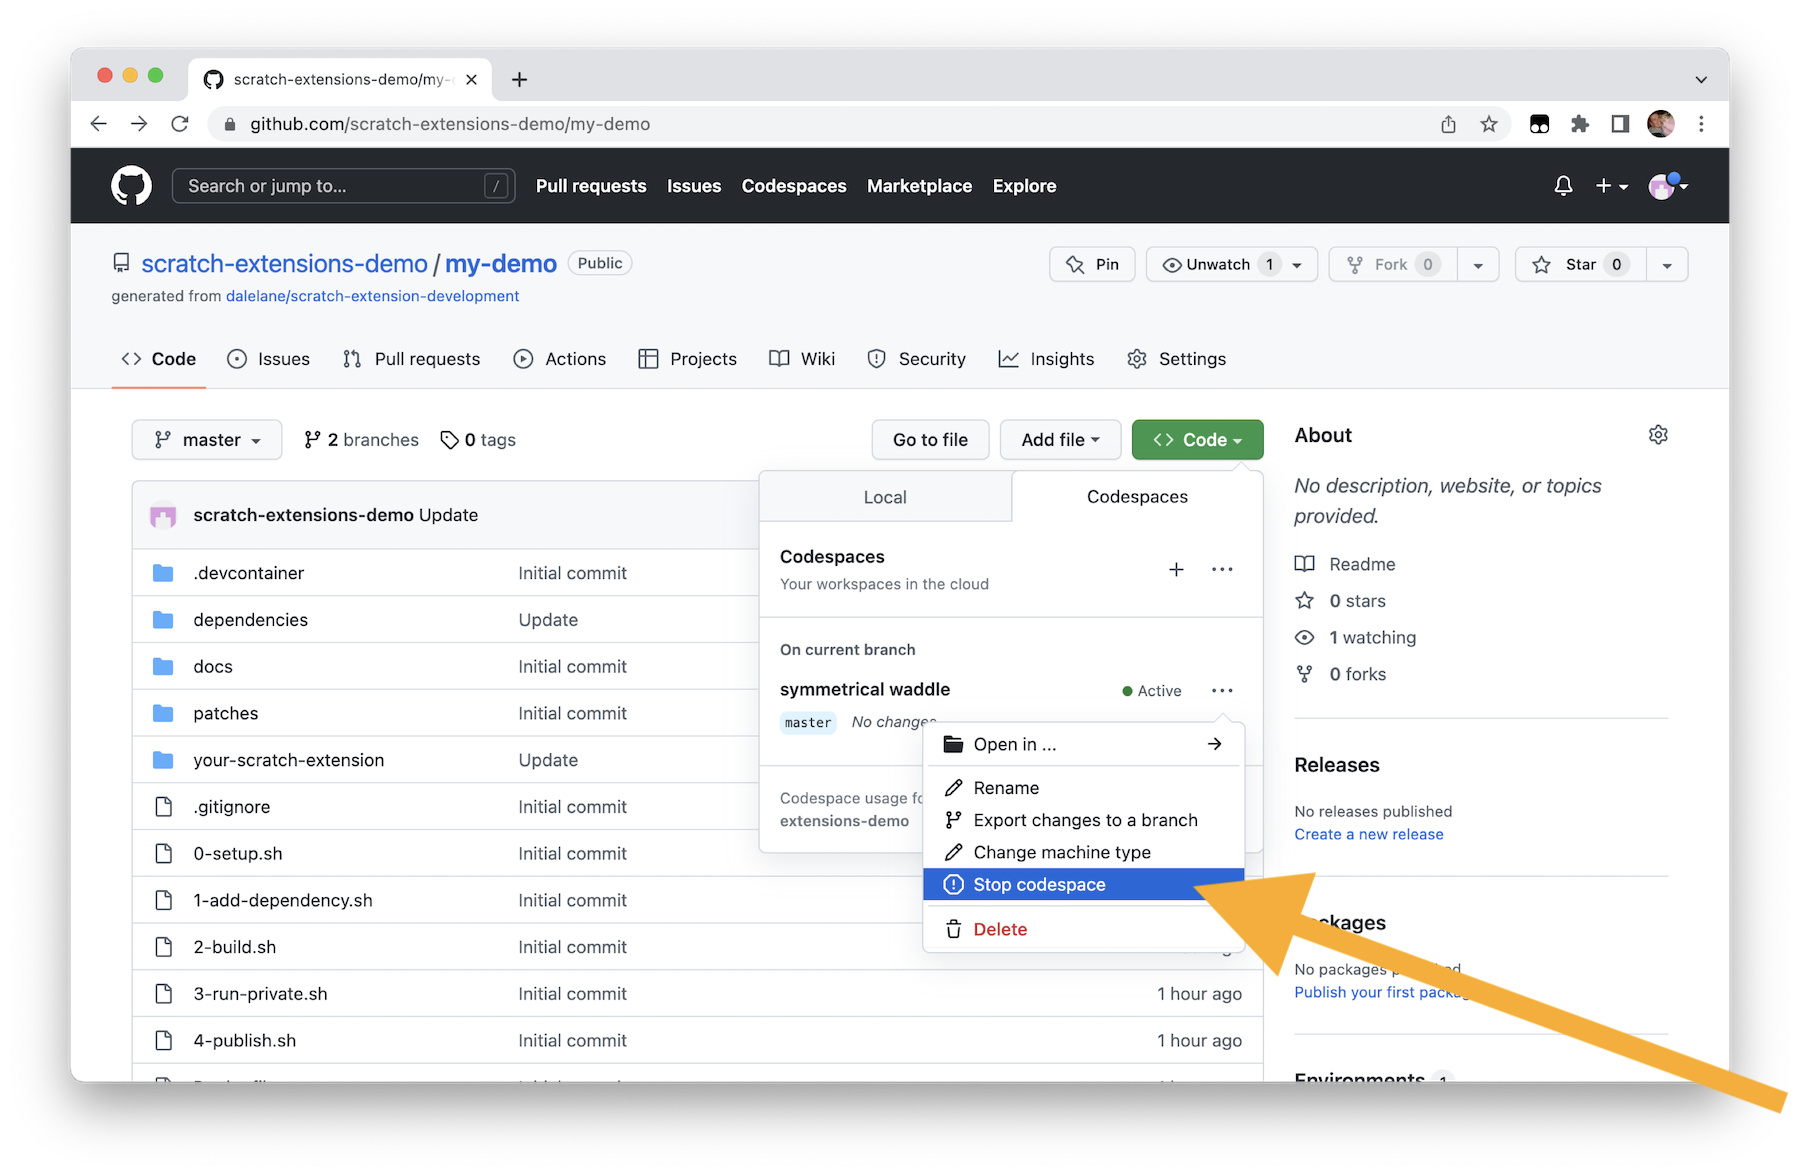Choose Delete in the codespace menu
This screenshot has width=1800, height=1175.
pyautogui.click(x=1000, y=929)
